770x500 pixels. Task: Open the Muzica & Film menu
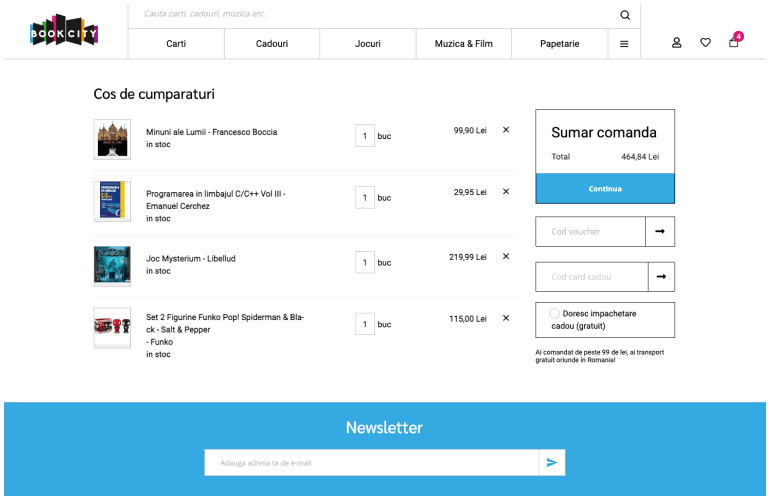[463, 44]
